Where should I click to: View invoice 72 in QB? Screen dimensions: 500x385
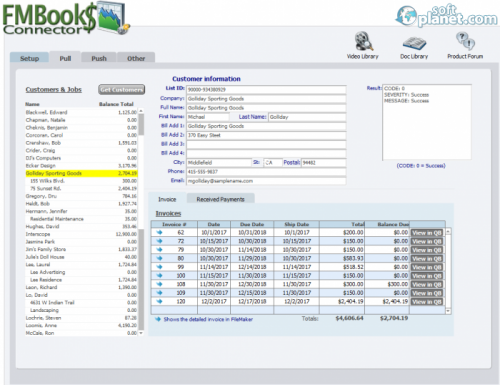[427, 241]
